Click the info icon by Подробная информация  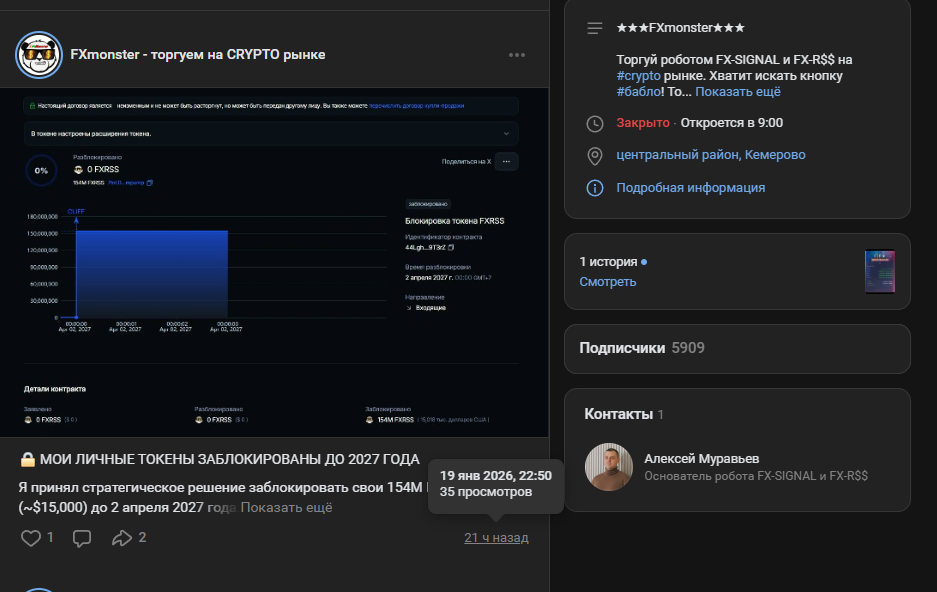(595, 188)
